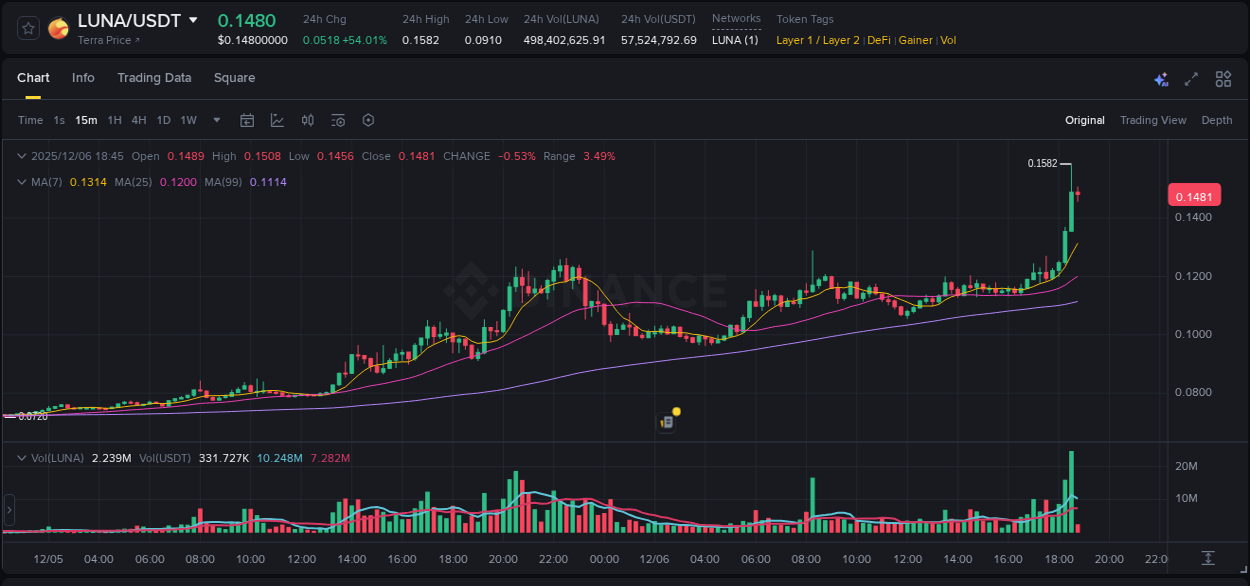Viewport: 1250px width, 586px height.
Task: Open chart settings via the hexagon icon
Action: point(368,119)
